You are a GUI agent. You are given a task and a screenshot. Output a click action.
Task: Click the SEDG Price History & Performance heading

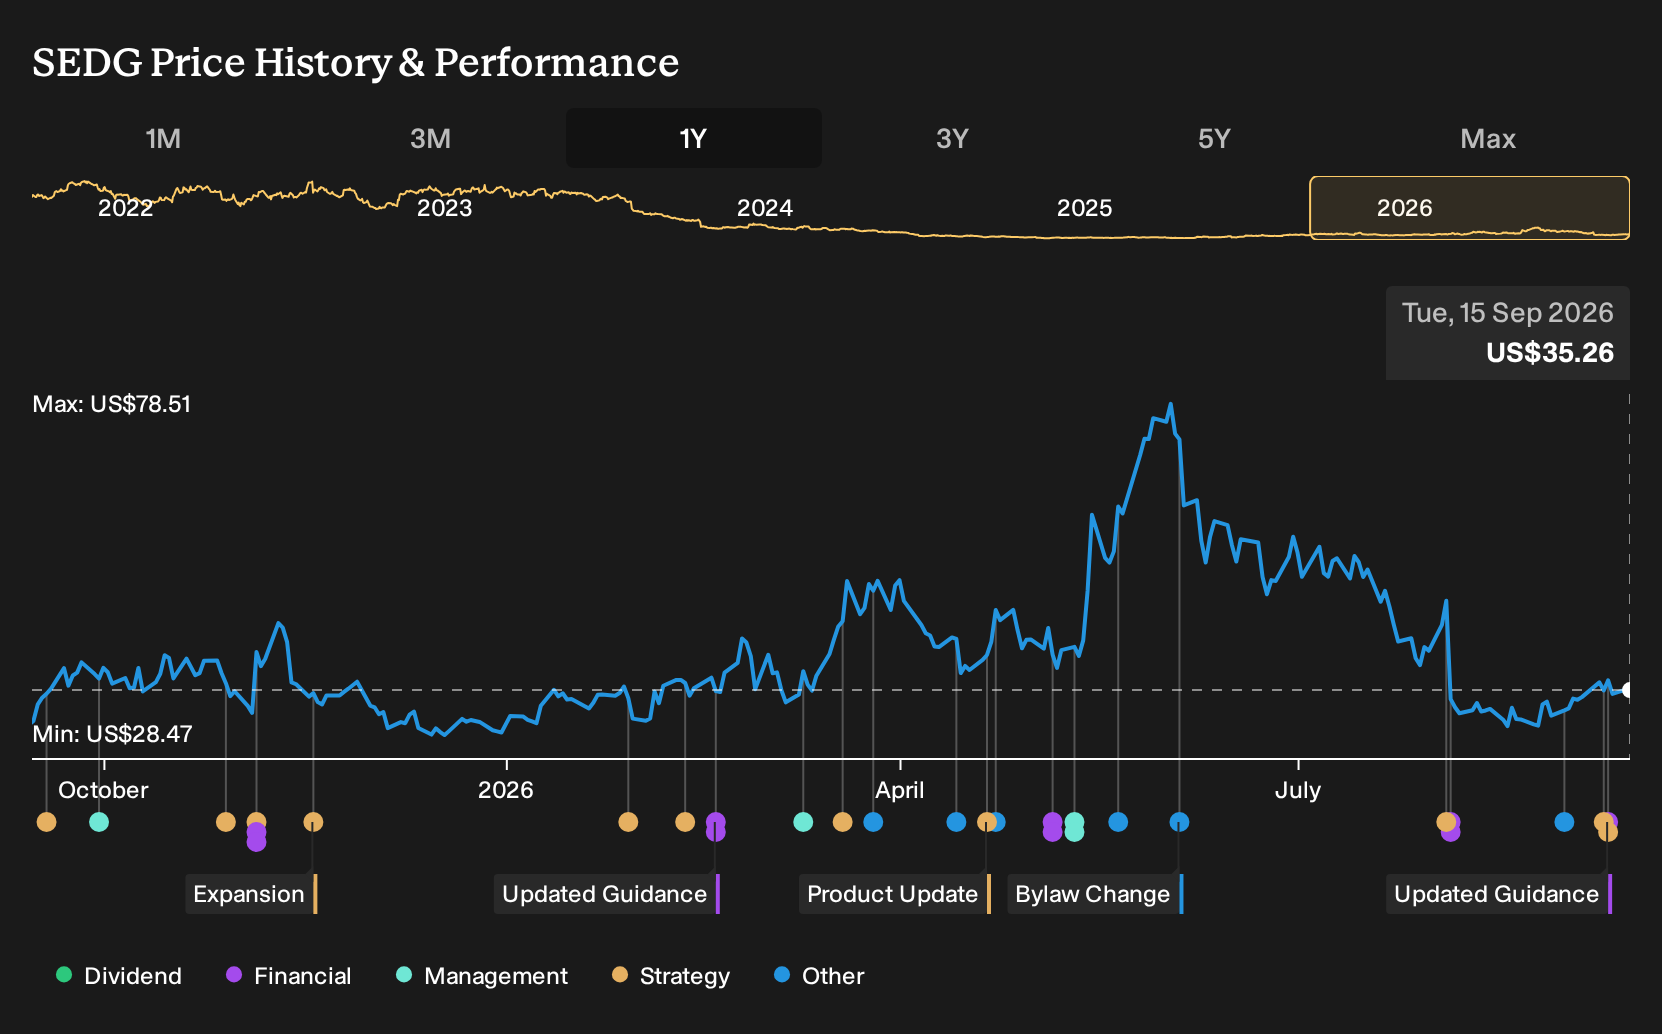[356, 62]
